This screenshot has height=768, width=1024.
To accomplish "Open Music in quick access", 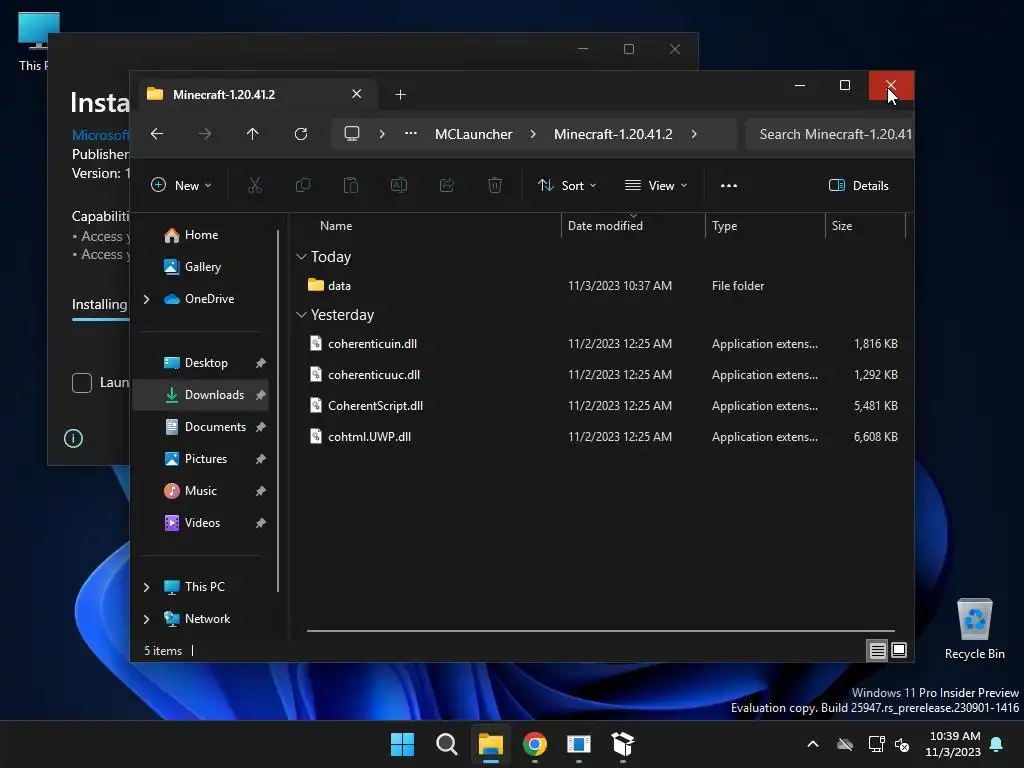I will (200, 491).
